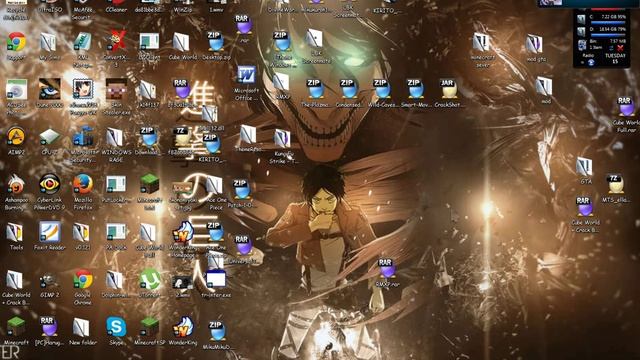
Task: Open the GTA folder
Action: click(584, 167)
